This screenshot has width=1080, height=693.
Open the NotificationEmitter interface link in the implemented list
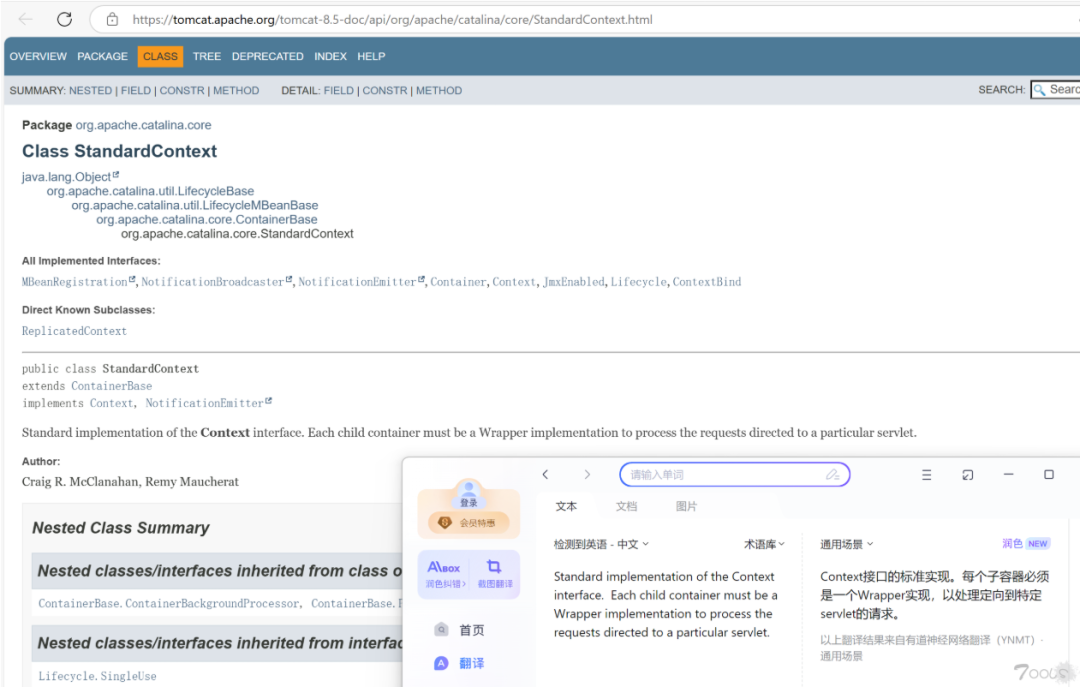click(x=357, y=282)
